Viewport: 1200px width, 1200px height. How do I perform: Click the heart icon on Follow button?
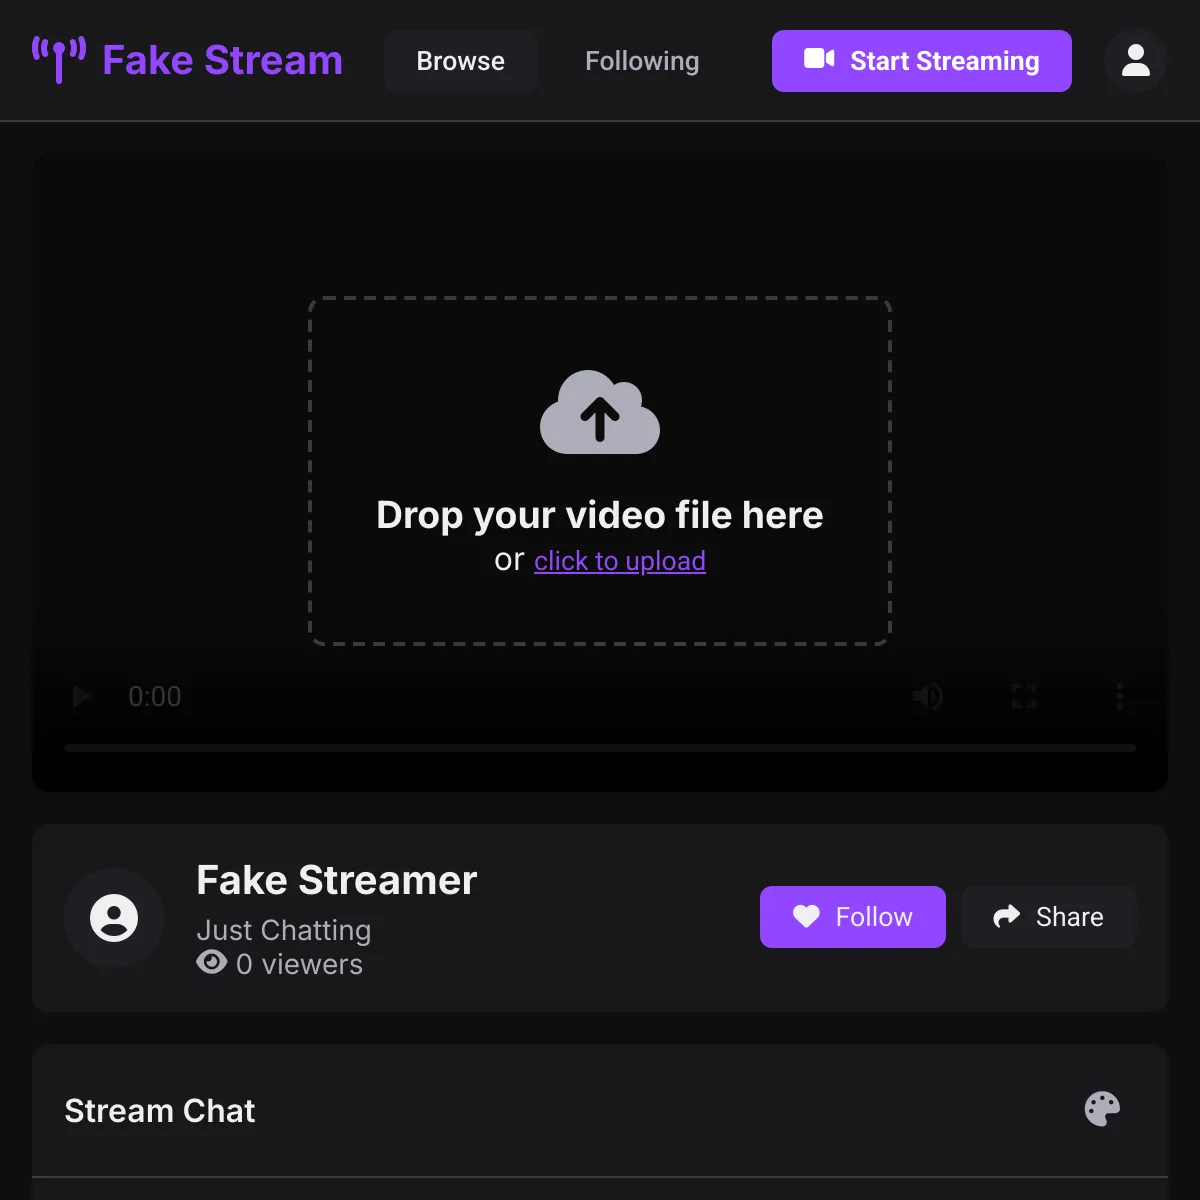[806, 916]
